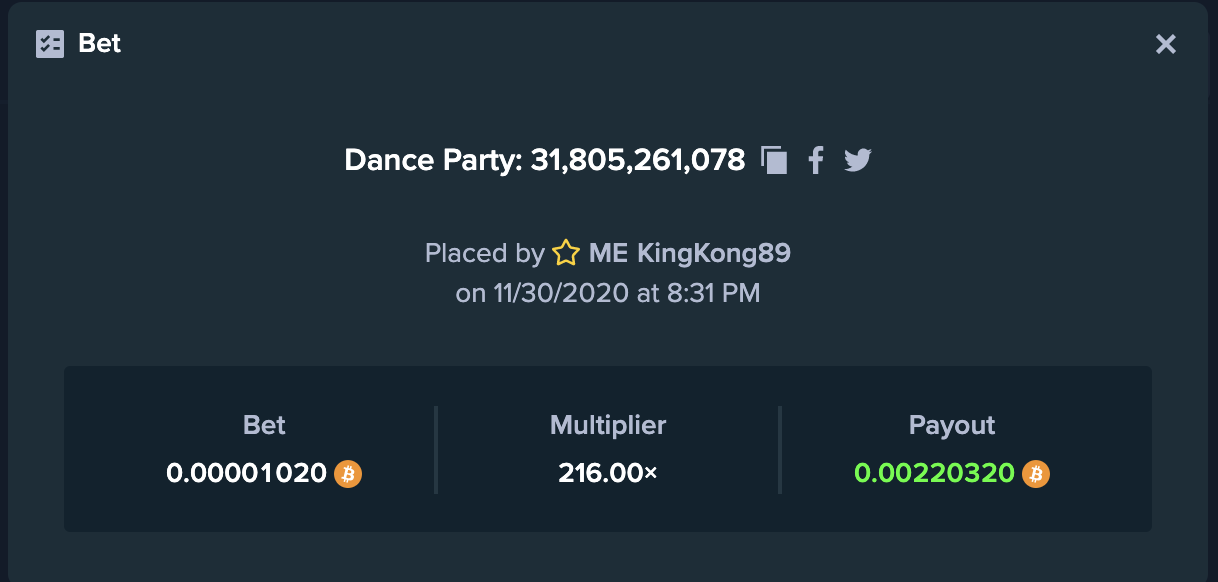
Task: Click the Bet label in the stats panel
Action: tap(264, 425)
